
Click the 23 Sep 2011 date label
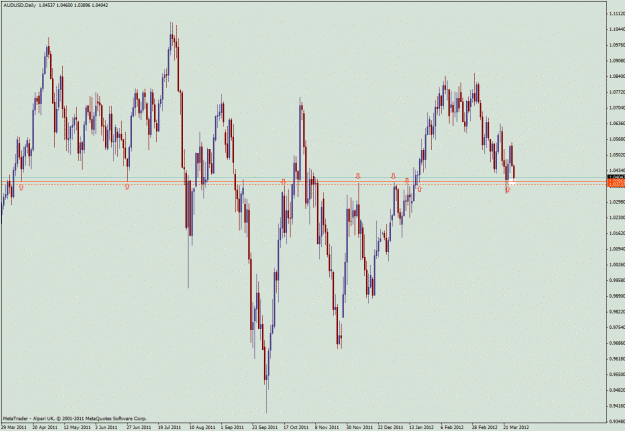[x=265, y=427]
